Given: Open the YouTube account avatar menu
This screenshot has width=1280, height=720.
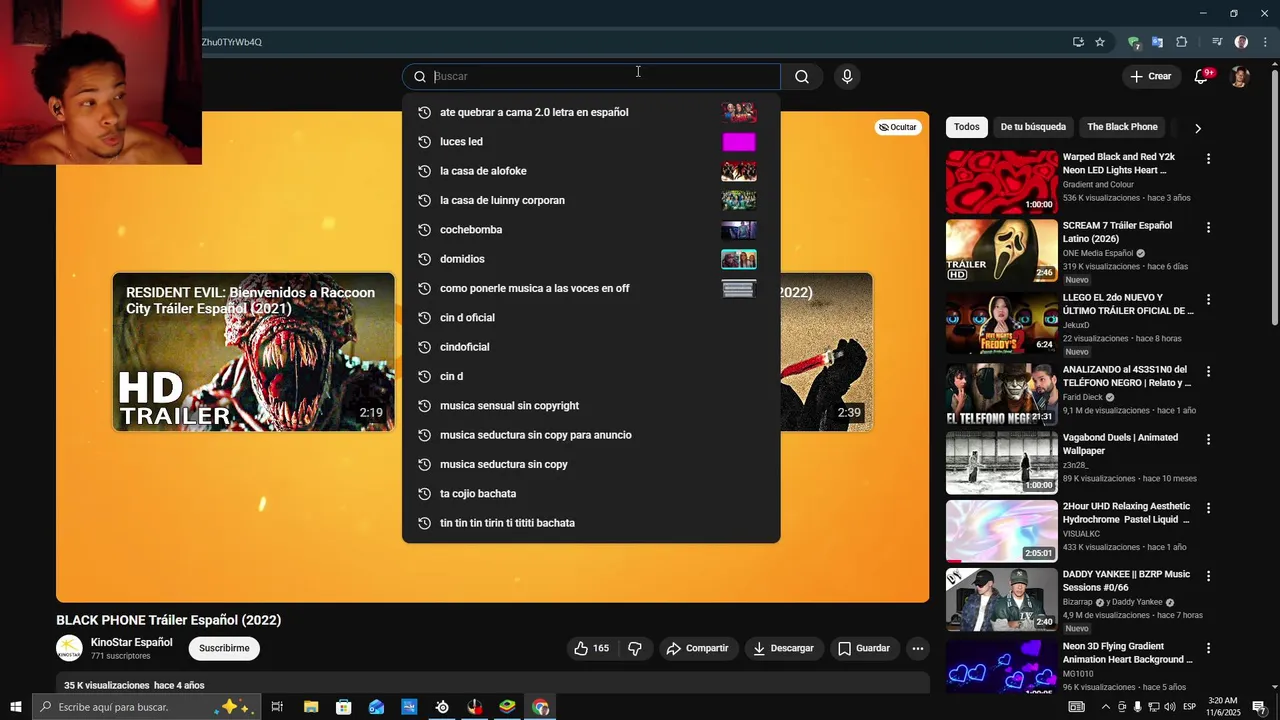Looking at the screenshot, I should click(1240, 77).
